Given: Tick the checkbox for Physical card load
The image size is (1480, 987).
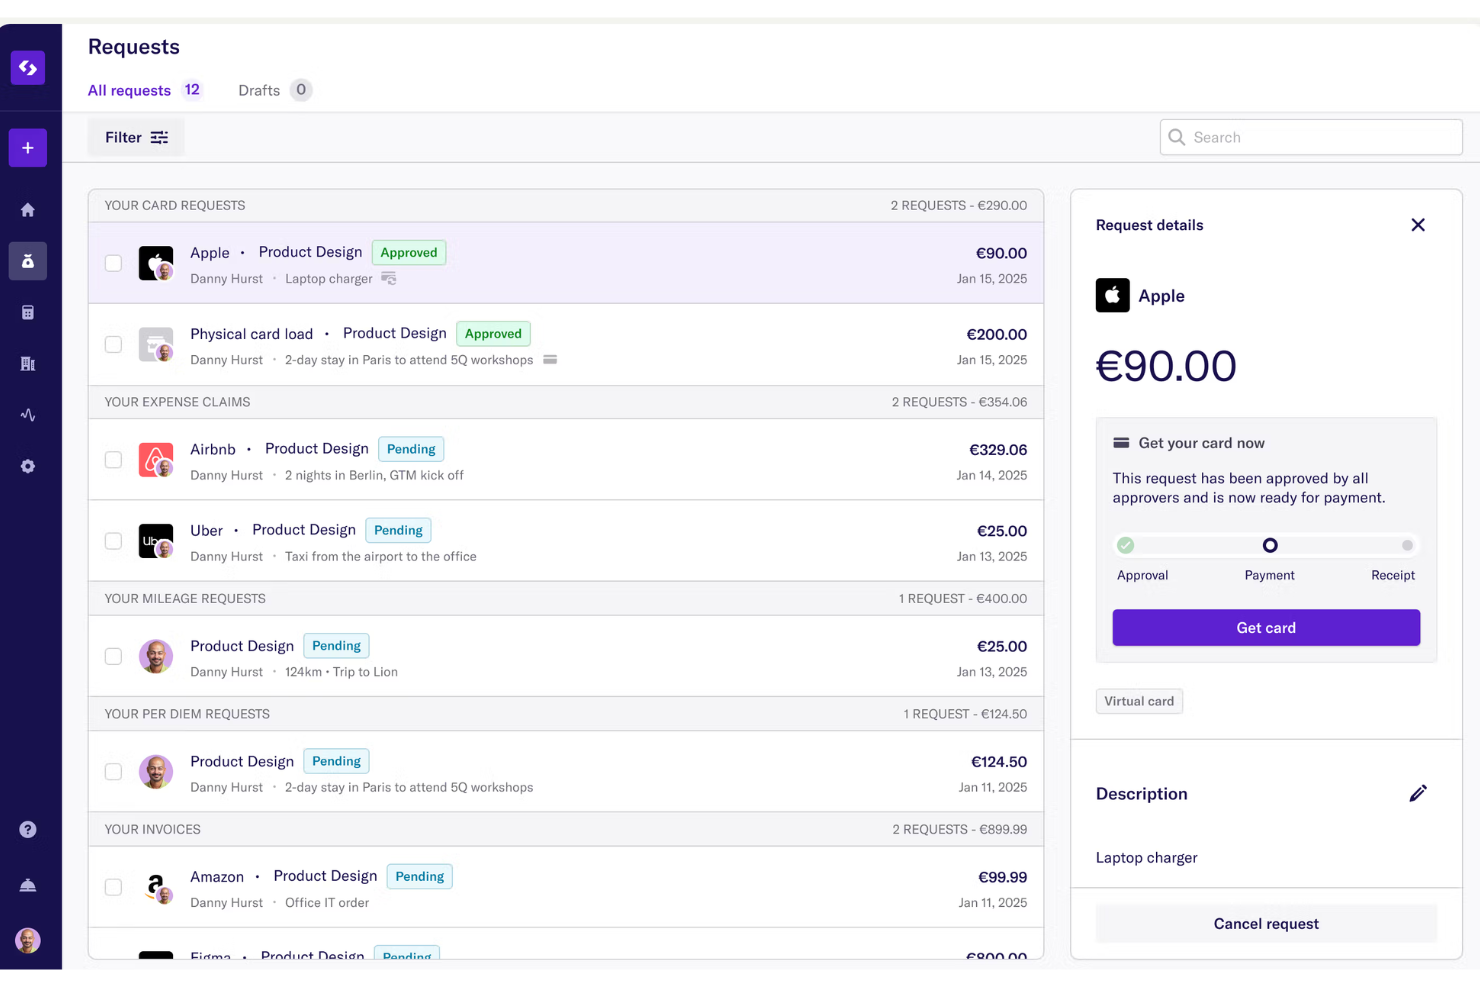Looking at the screenshot, I should coord(114,344).
